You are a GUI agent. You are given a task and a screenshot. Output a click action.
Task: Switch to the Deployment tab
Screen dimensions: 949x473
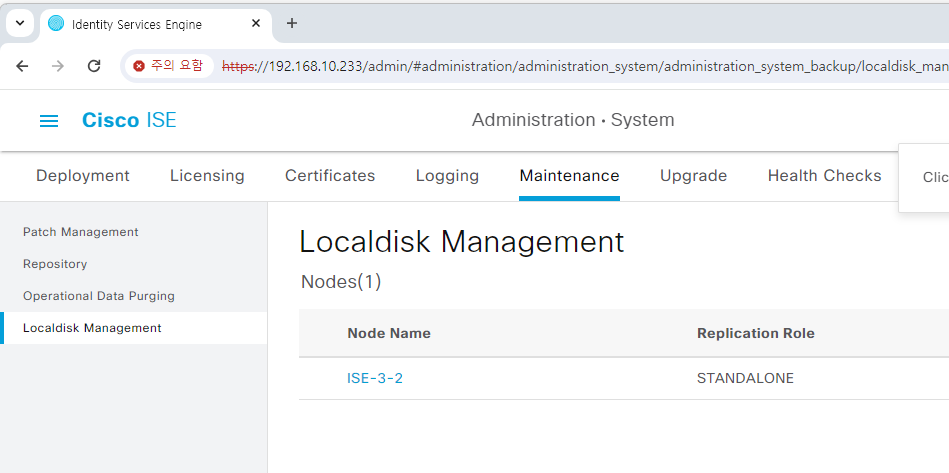click(x=83, y=176)
